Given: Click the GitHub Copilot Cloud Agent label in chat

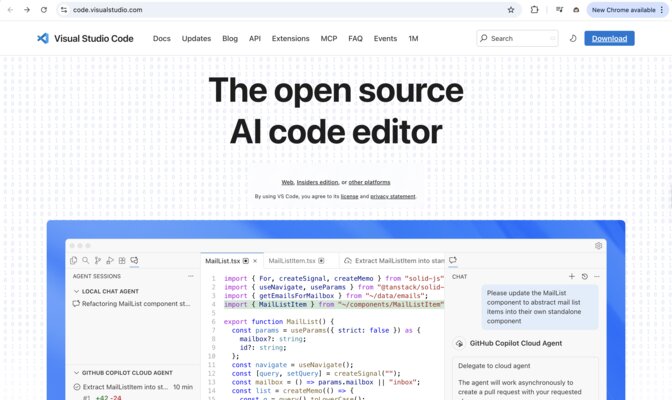Looking at the screenshot, I should [x=516, y=343].
